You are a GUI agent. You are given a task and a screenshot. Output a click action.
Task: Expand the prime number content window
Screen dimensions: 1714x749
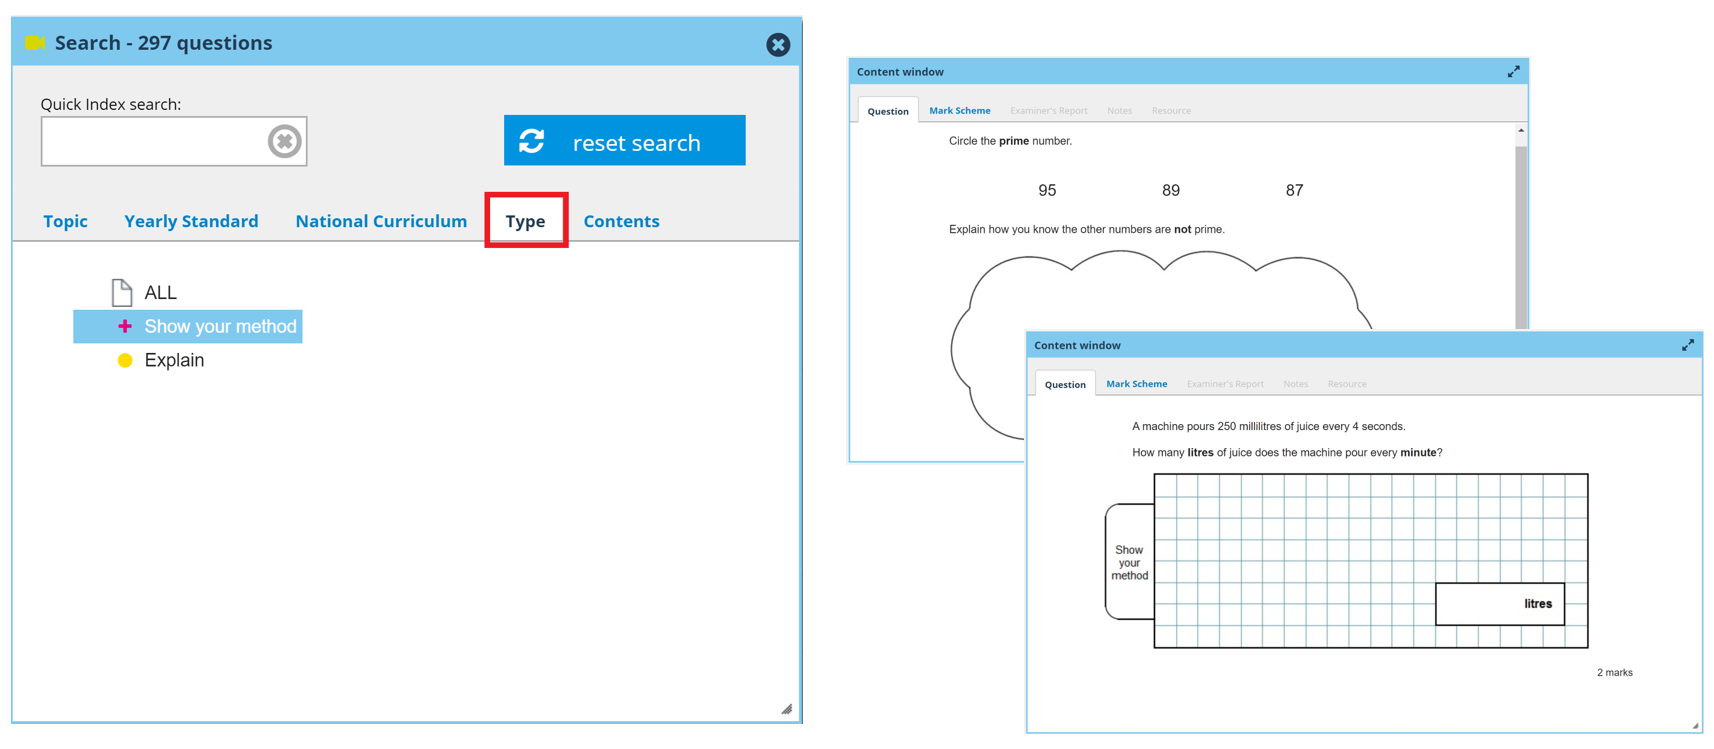click(x=1513, y=72)
